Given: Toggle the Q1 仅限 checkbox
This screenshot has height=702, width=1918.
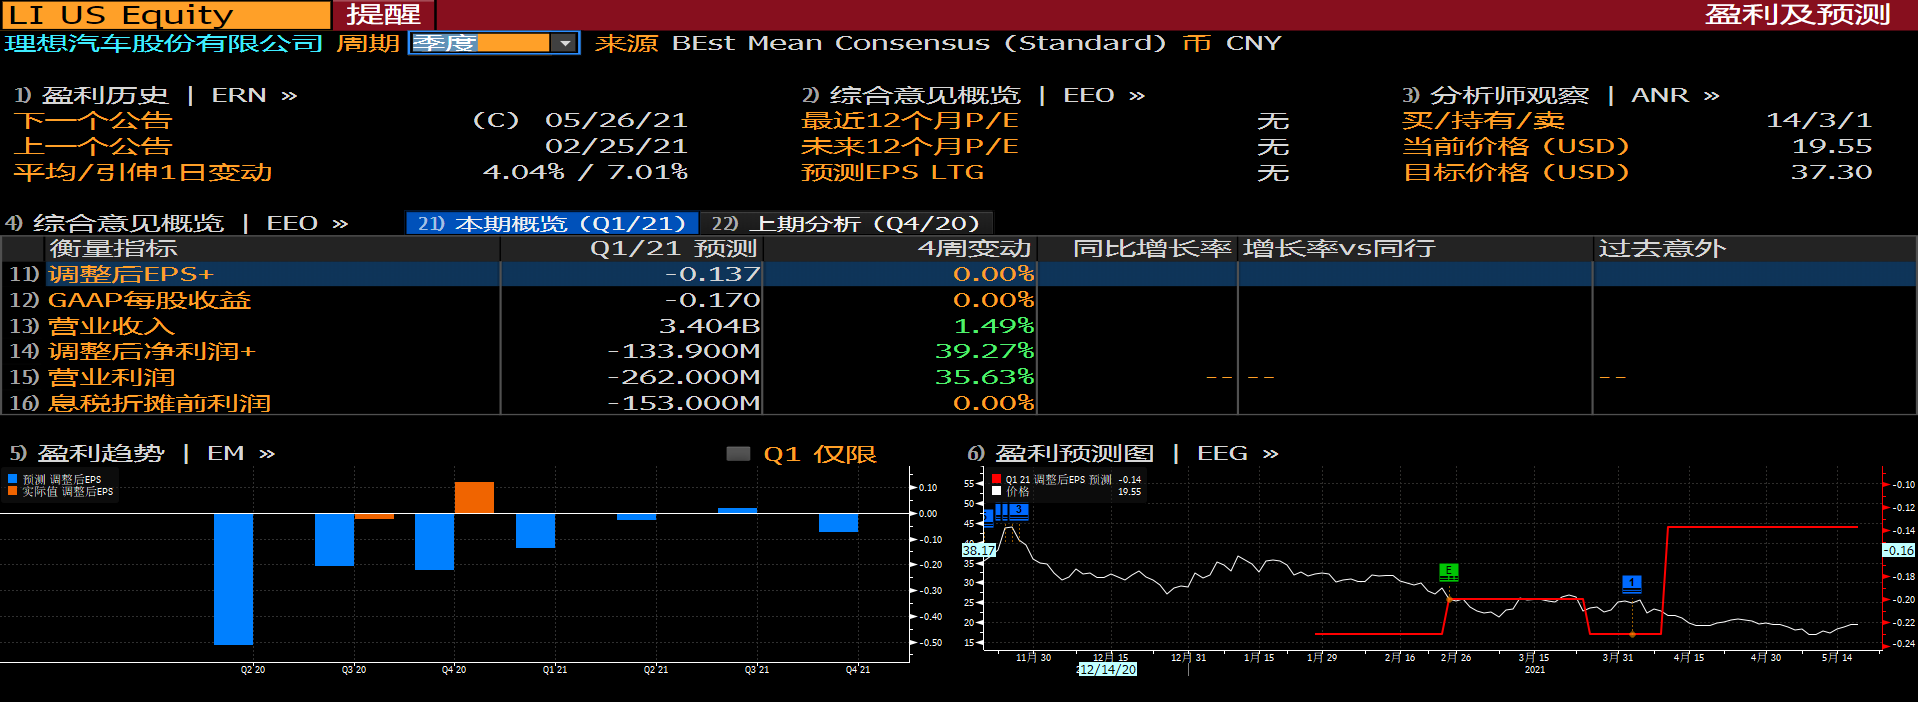Looking at the screenshot, I should [738, 454].
